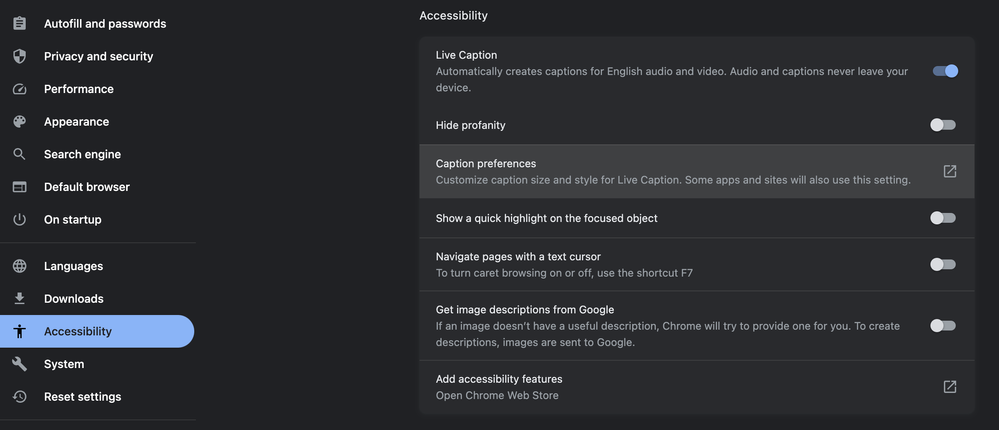
Task: Click the Default browser window icon
Action: (x=20, y=187)
